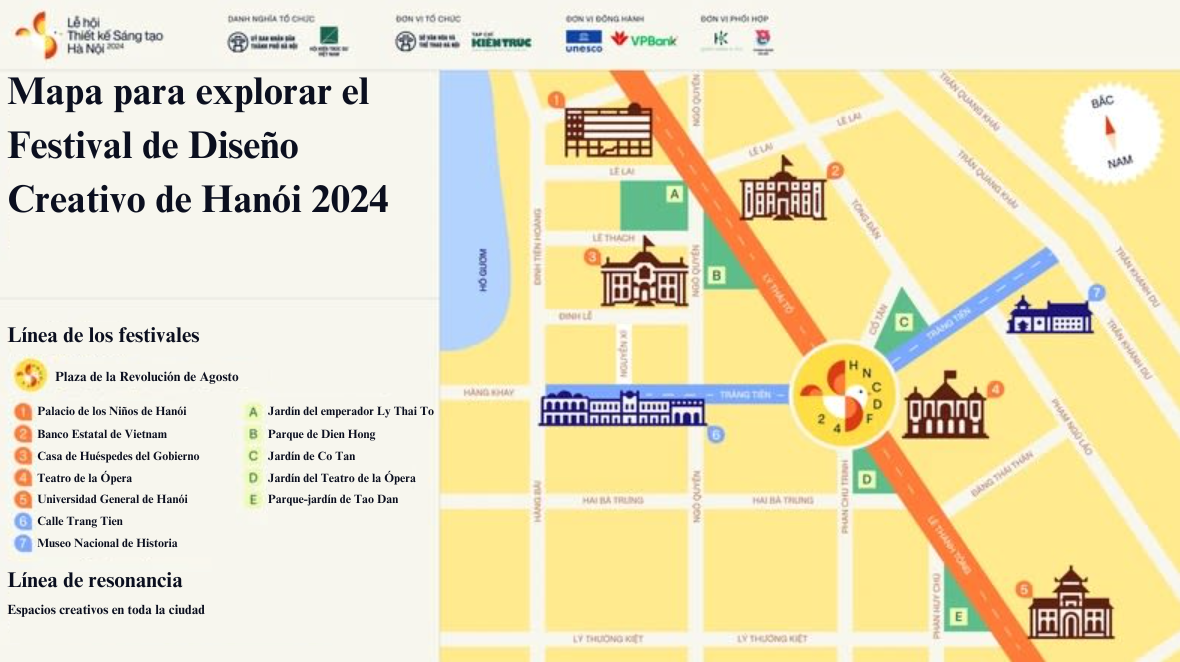Image resolution: width=1180 pixels, height=662 pixels.
Task: Select the triangular green garden C marker
Action: pyautogui.click(x=903, y=320)
